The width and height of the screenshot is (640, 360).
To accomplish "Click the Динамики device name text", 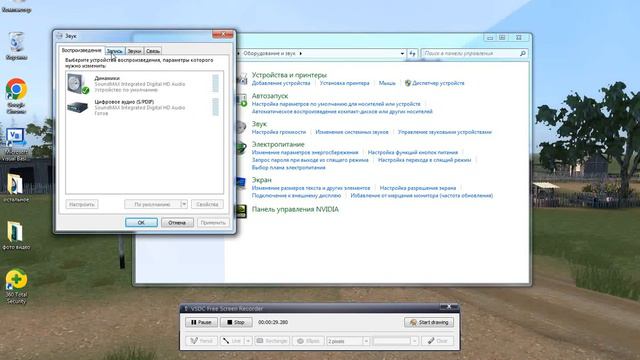I will (x=107, y=78).
